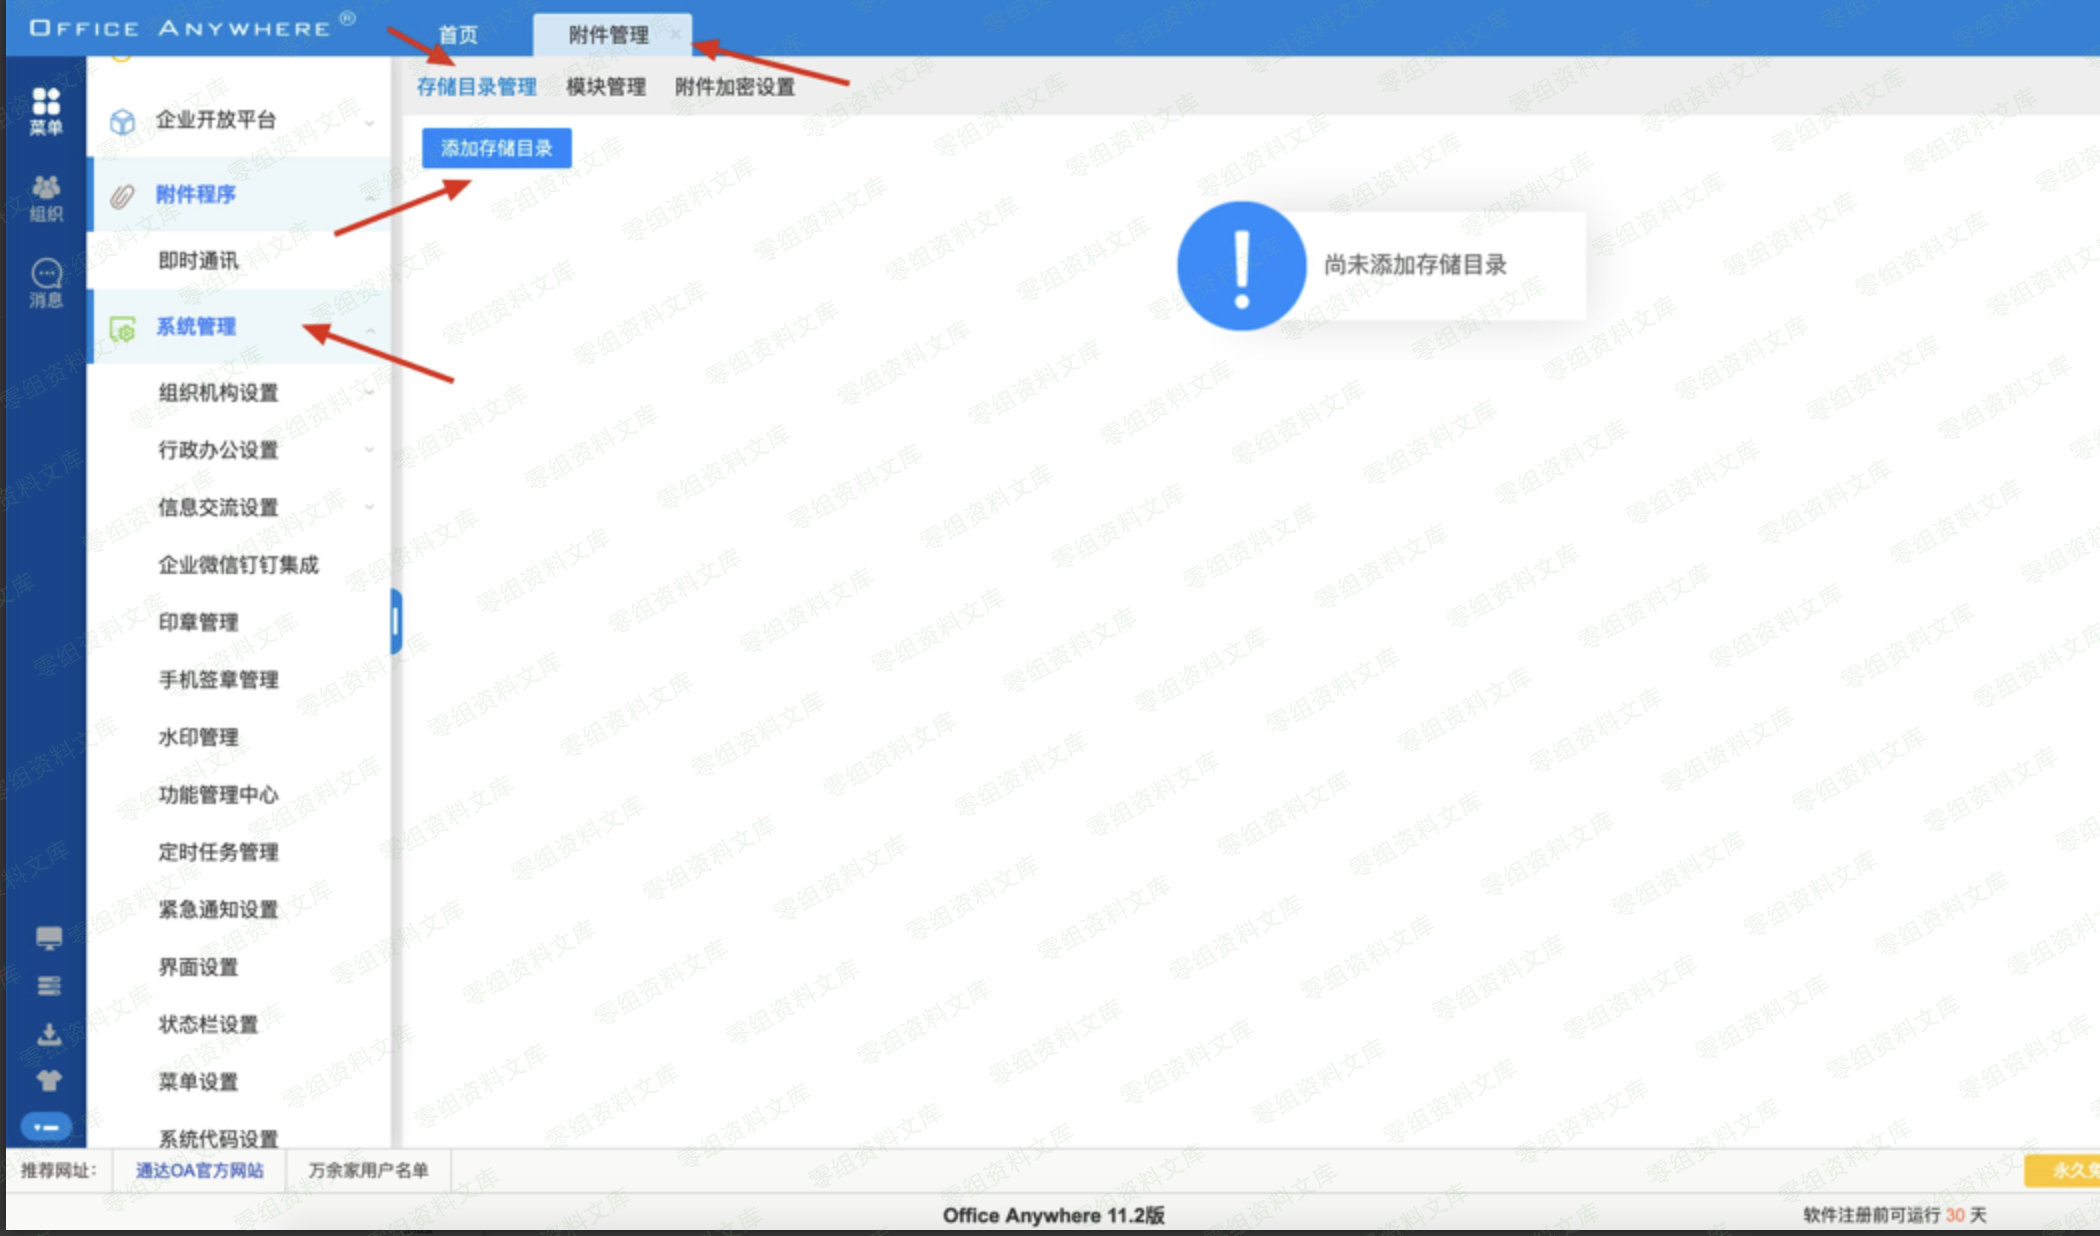Click the 添加存储目录 button
Viewport: 2100px width, 1236px height.
(x=497, y=148)
